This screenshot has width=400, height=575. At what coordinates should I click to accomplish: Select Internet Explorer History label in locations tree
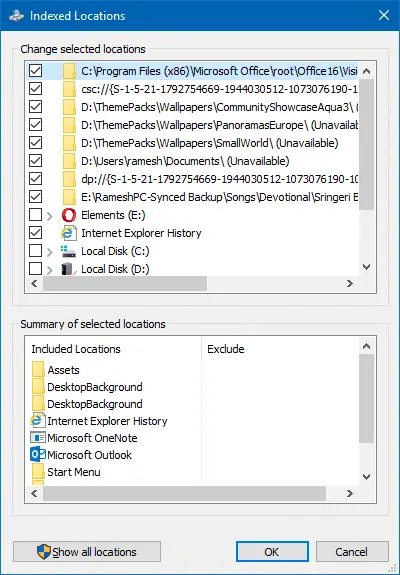coord(141,233)
